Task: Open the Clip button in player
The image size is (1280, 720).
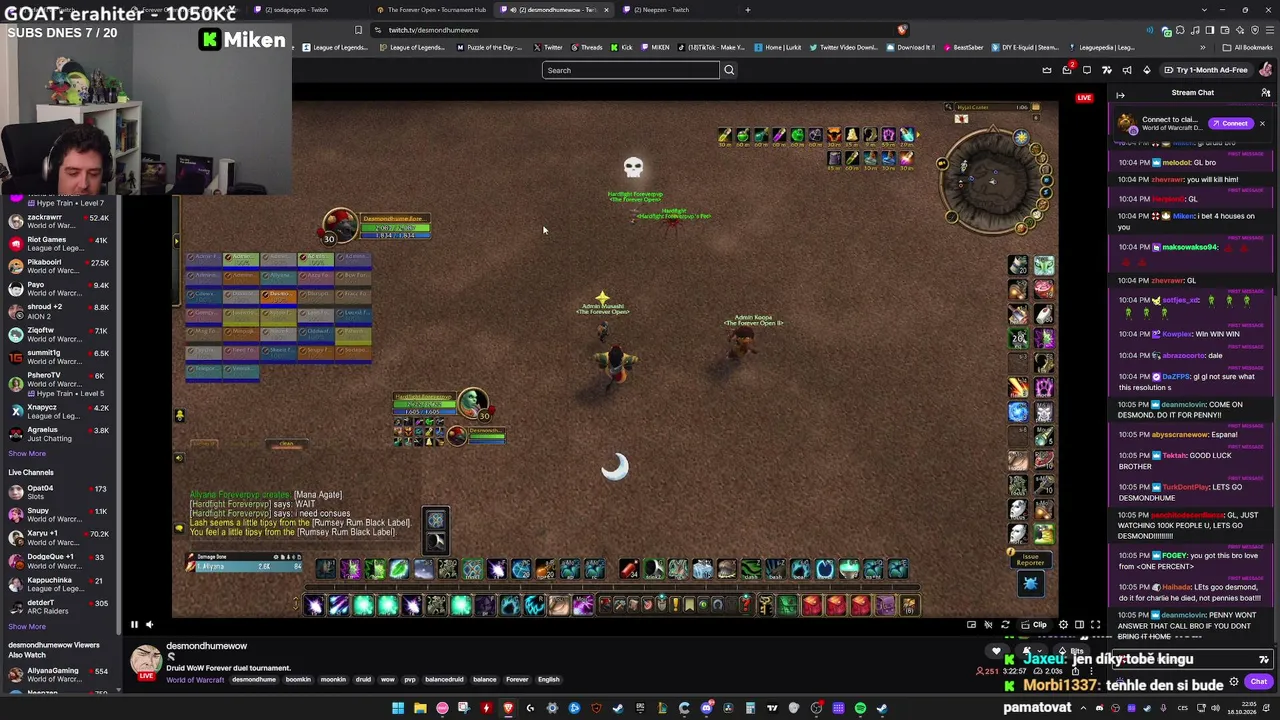Action: 1034,624
